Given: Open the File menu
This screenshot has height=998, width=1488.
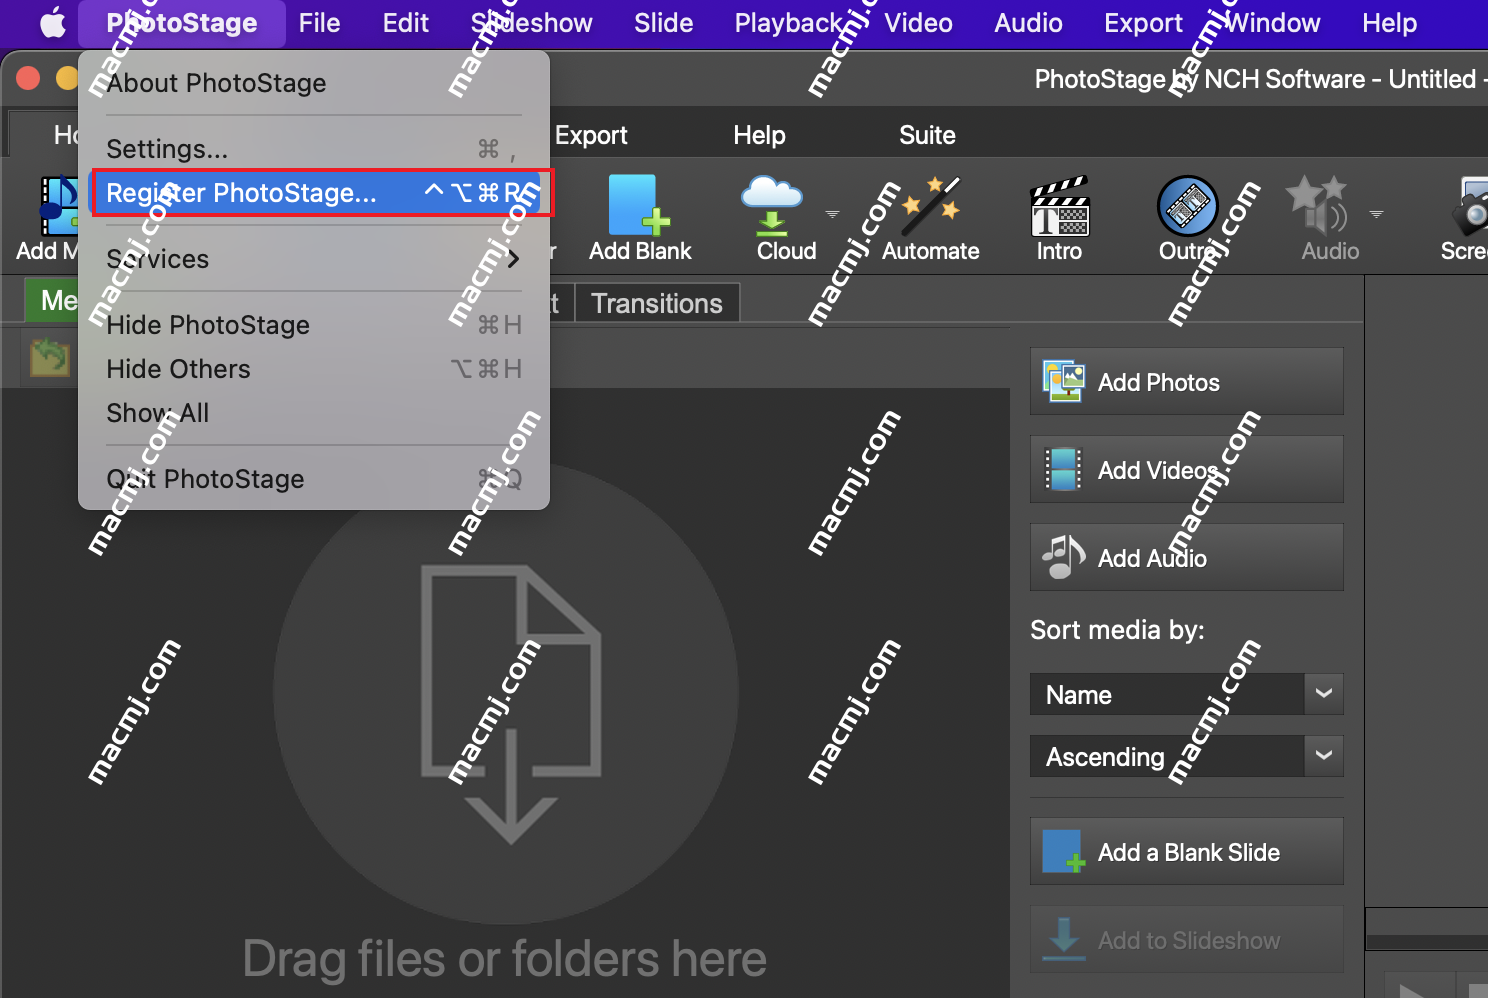Looking at the screenshot, I should click(x=319, y=23).
